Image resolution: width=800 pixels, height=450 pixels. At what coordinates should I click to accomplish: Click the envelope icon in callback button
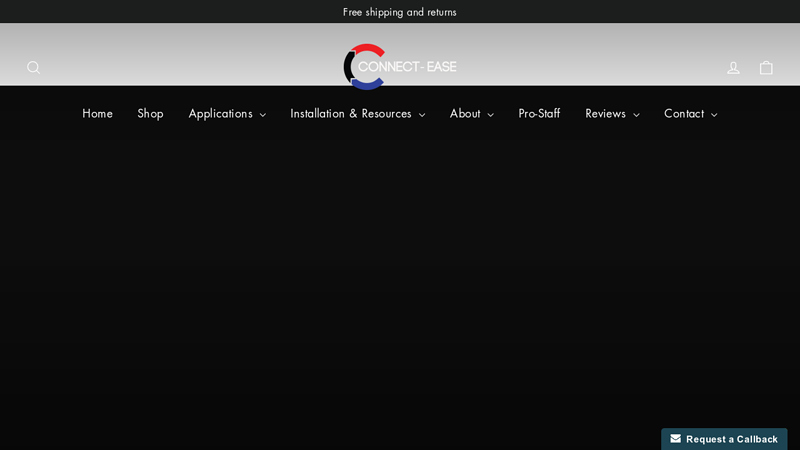point(676,439)
